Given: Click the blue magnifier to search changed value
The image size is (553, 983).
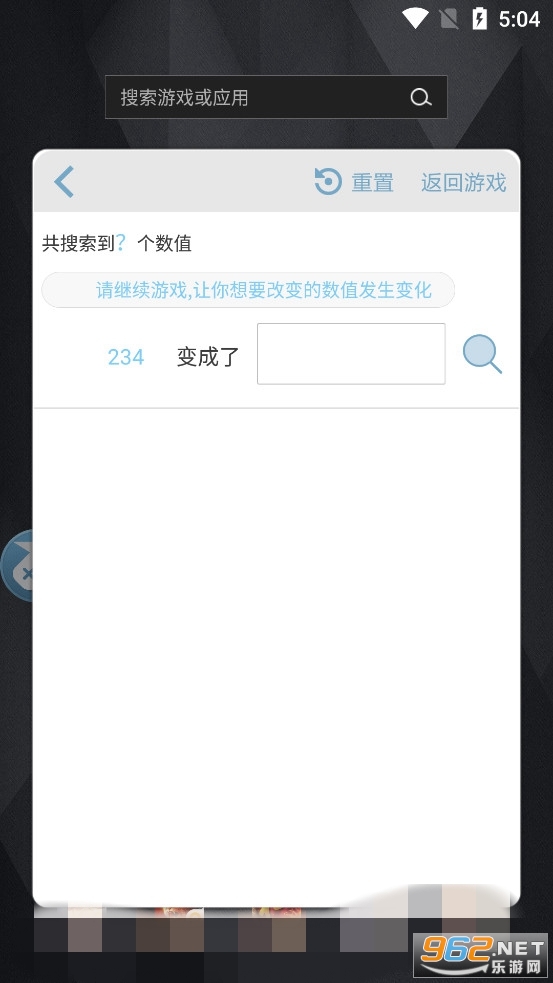Looking at the screenshot, I should [x=482, y=354].
